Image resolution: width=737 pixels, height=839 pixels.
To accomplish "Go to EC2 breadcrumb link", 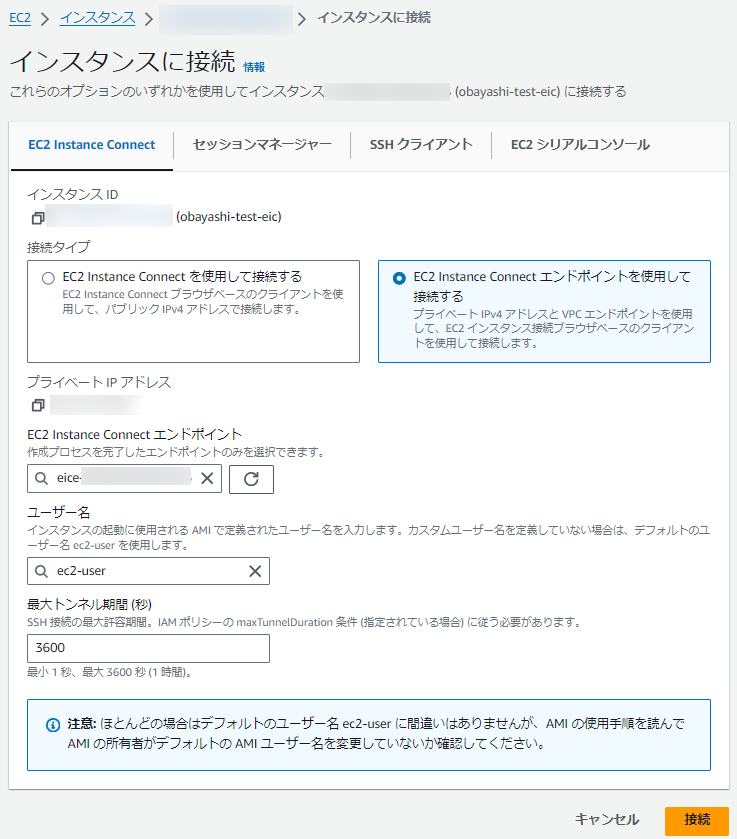I will (x=20, y=18).
